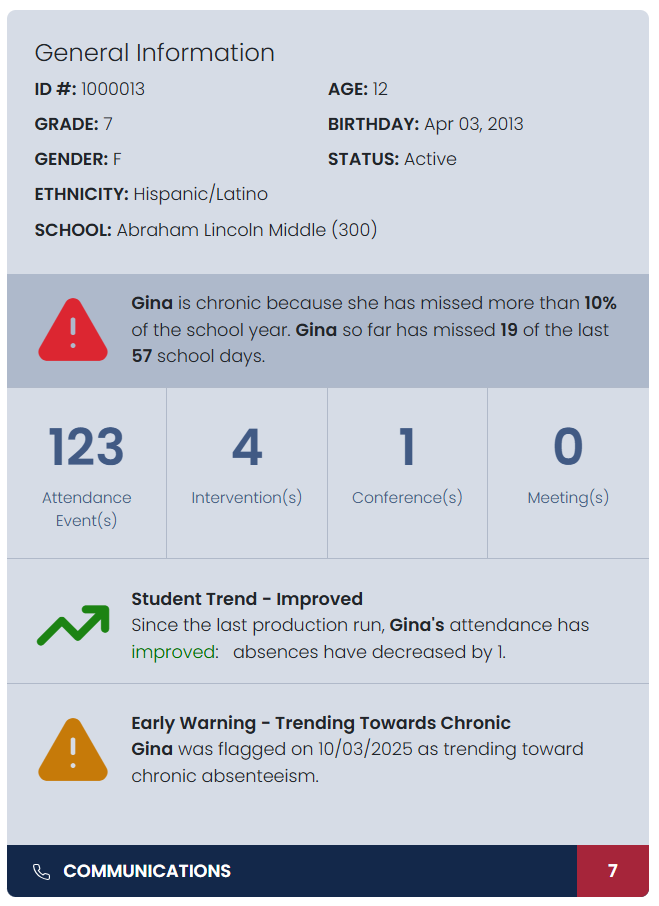The height and width of the screenshot is (906, 659).
Task: Click the orange early warning triangle icon
Action: pos(73,750)
